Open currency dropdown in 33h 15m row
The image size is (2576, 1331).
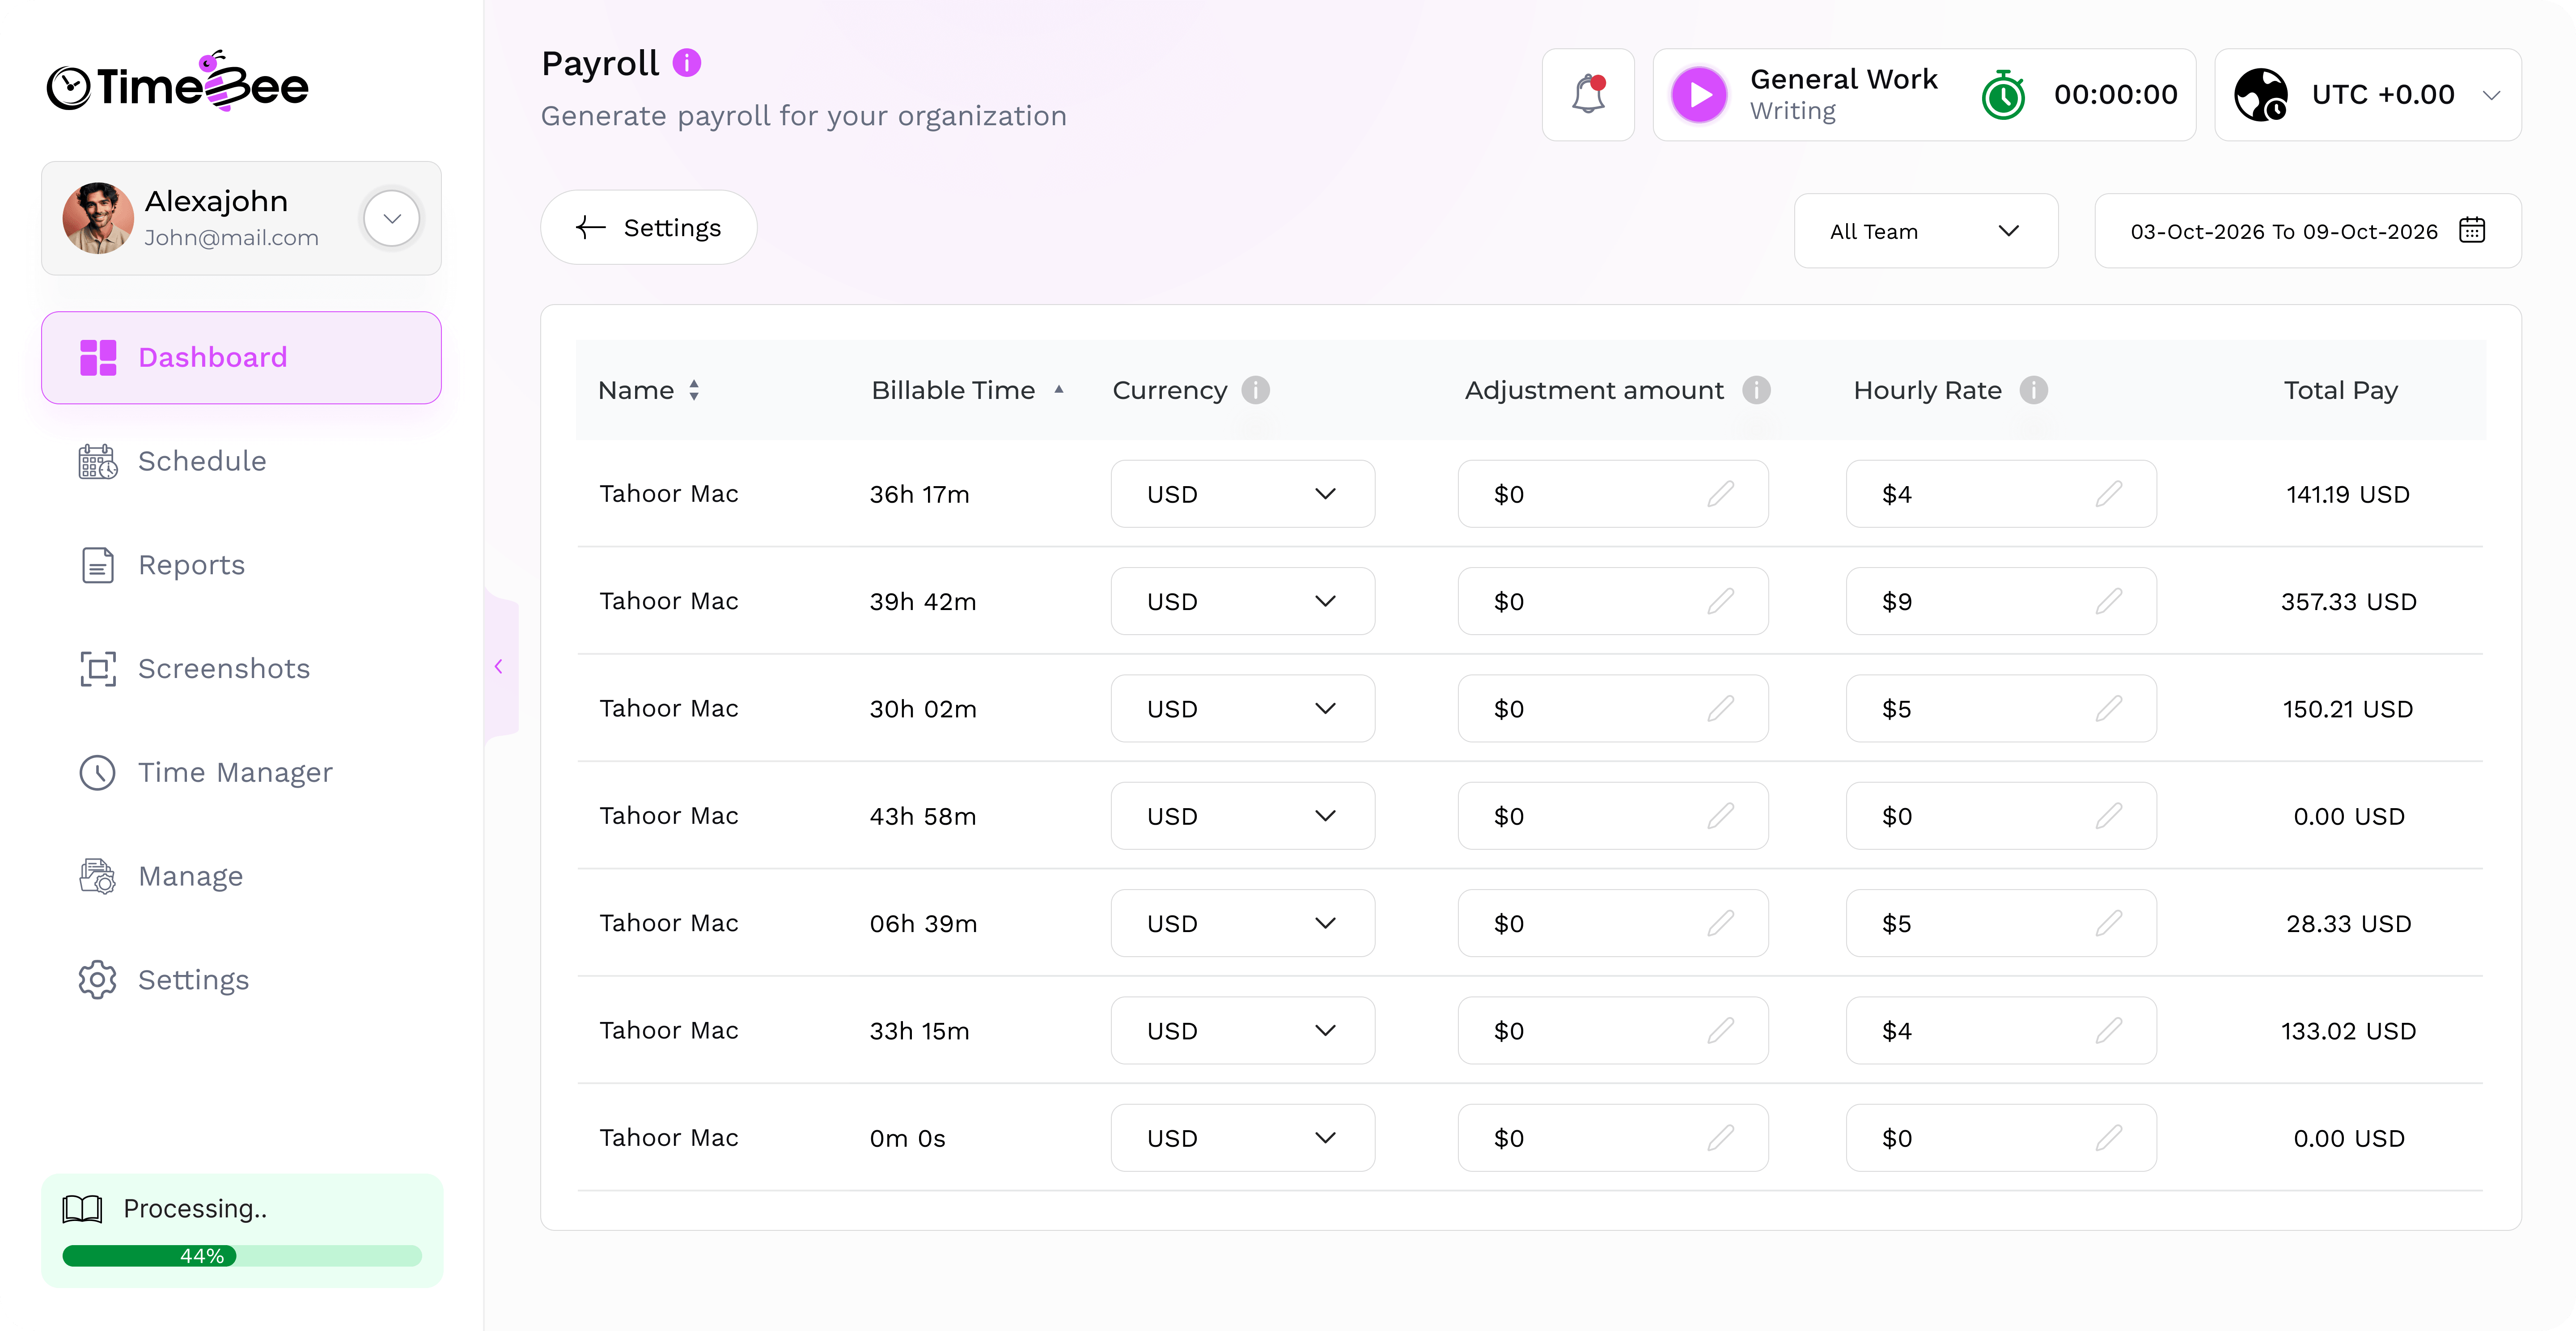1243,1030
